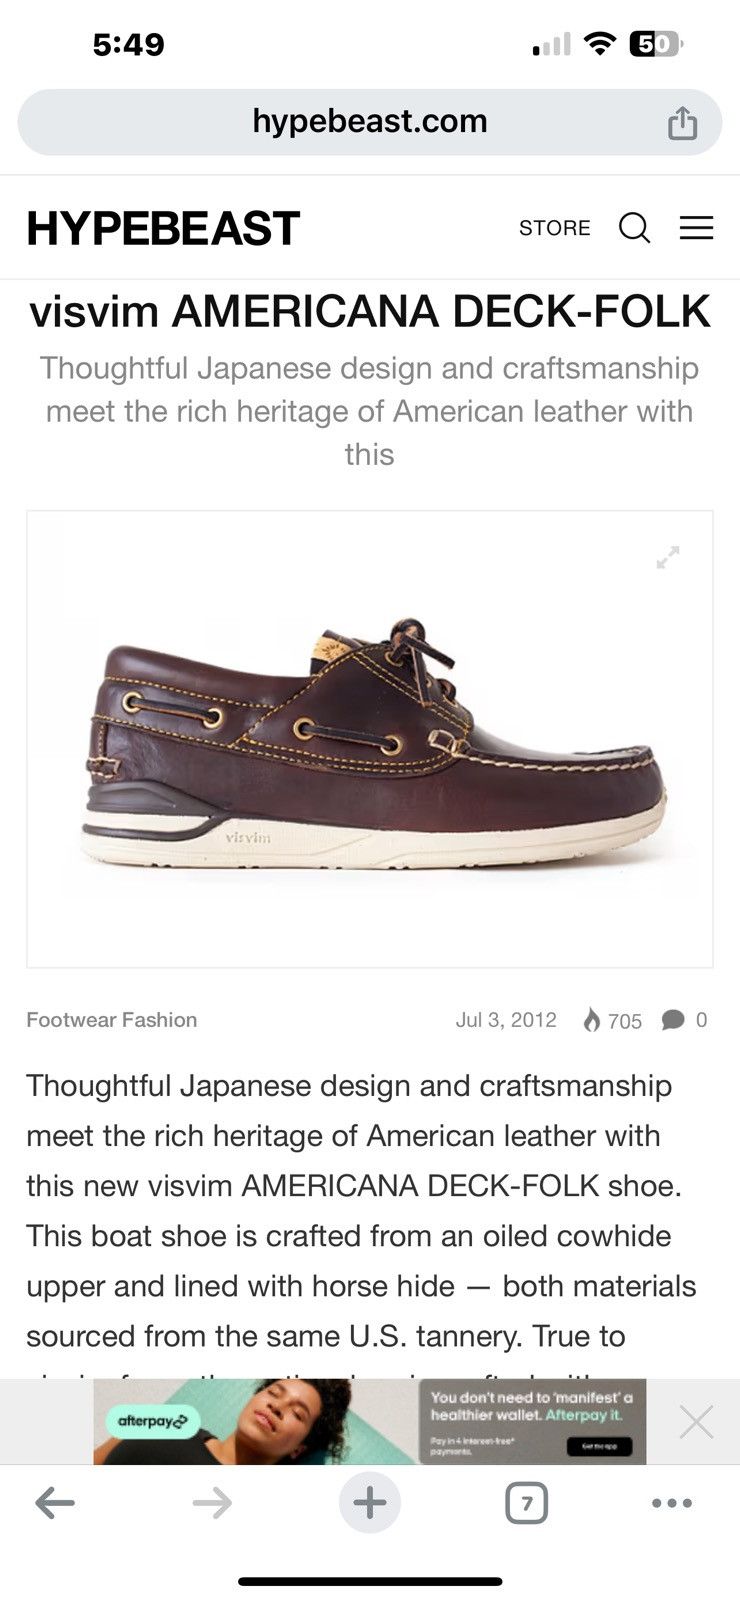Tap the Afterpay advertisement banner
This screenshot has height=1600, width=740.
[370, 1421]
